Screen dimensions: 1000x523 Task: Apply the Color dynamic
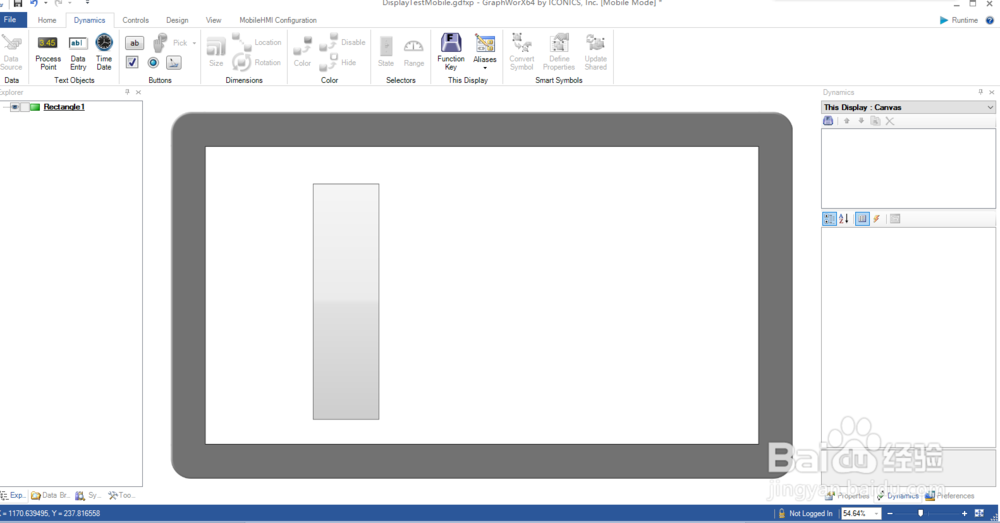(302, 52)
